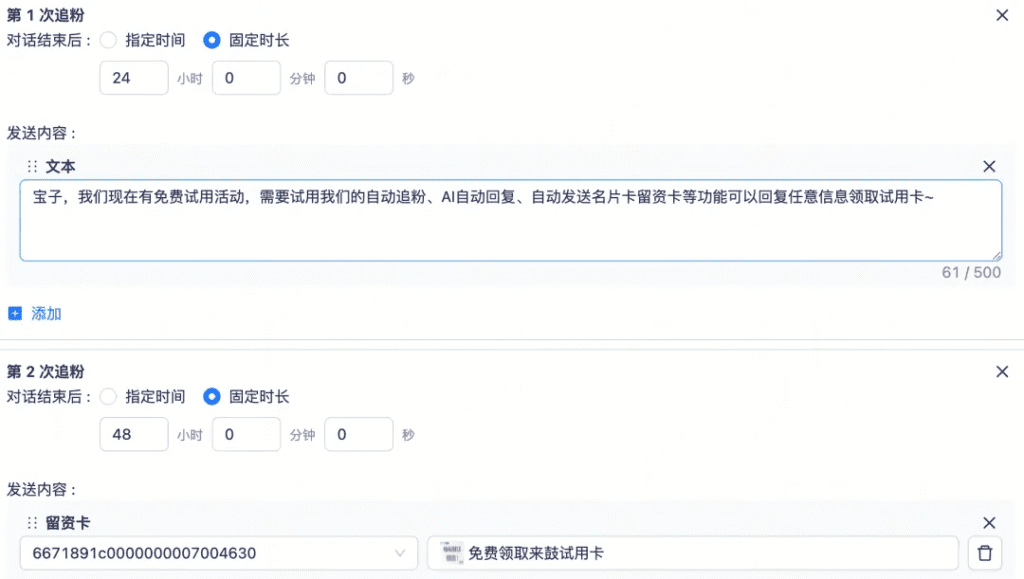Select 固定时长 radio in second follow-up
Viewport: 1024px width, 579px height.
(x=211, y=396)
